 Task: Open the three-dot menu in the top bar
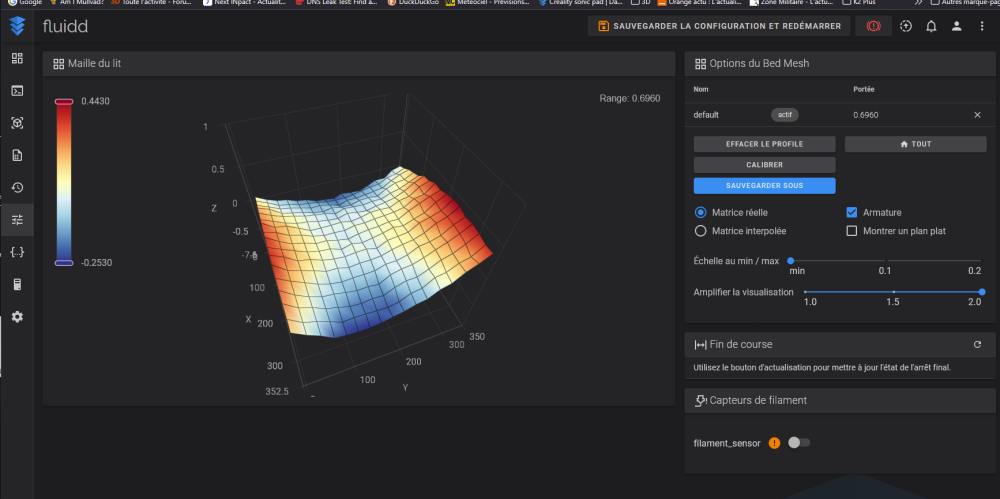(x=982, y=26)
